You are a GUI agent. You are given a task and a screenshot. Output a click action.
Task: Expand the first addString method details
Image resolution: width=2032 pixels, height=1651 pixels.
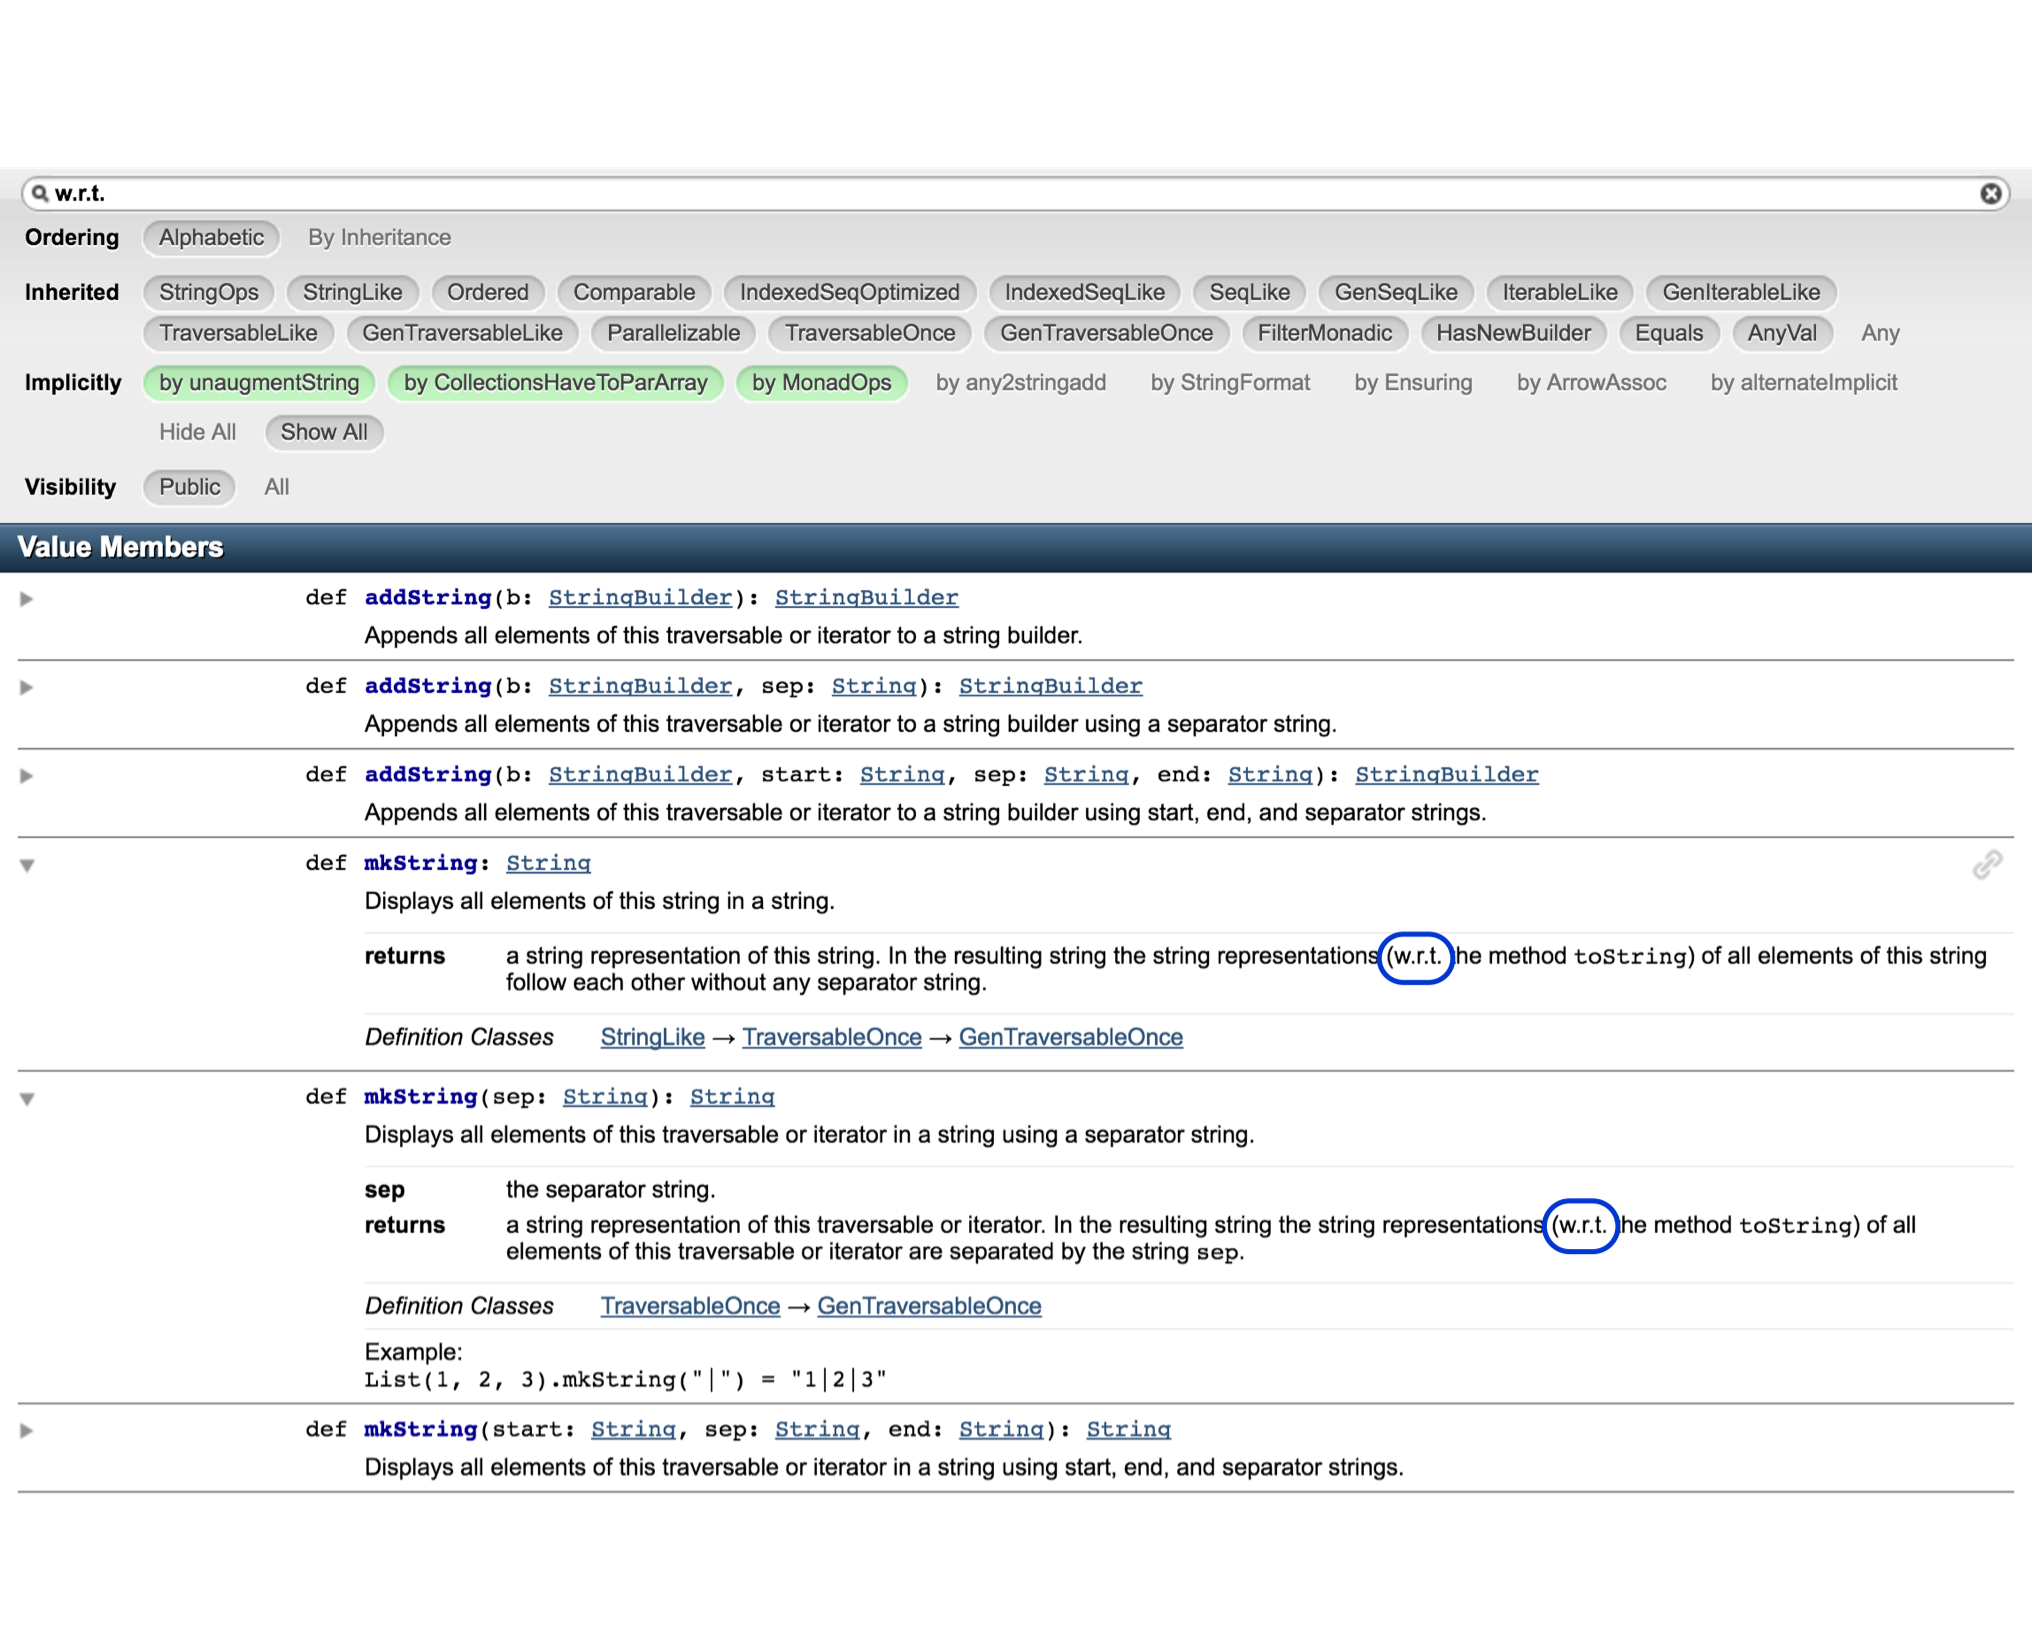[27, 600]
